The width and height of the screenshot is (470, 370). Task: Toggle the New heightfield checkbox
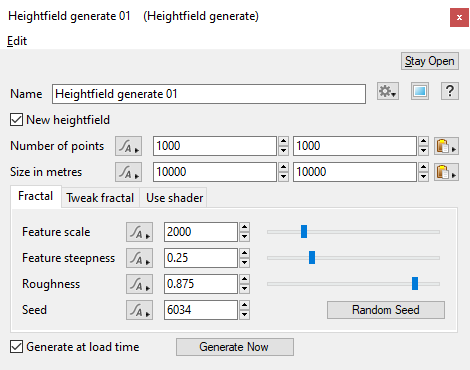coord(16,120)
